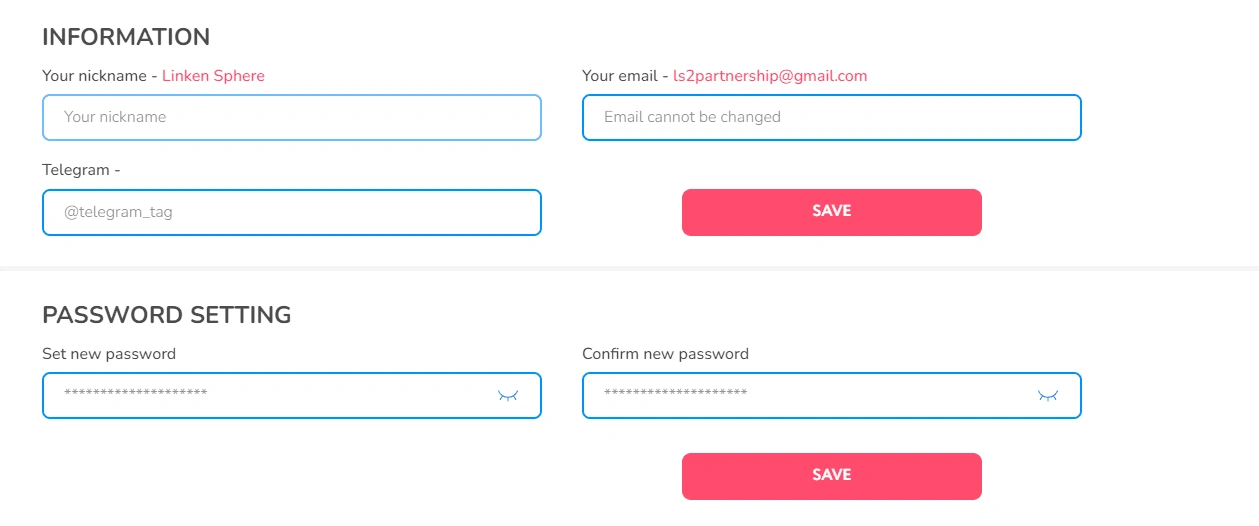Click the INFORMATION section heading
Screen dimensions: 1259x526
(126, 37)
